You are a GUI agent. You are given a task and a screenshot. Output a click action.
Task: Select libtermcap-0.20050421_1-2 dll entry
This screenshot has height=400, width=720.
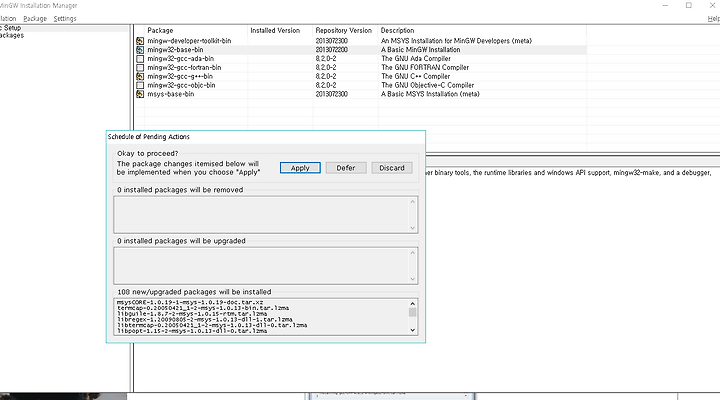(x=212, y=325)
